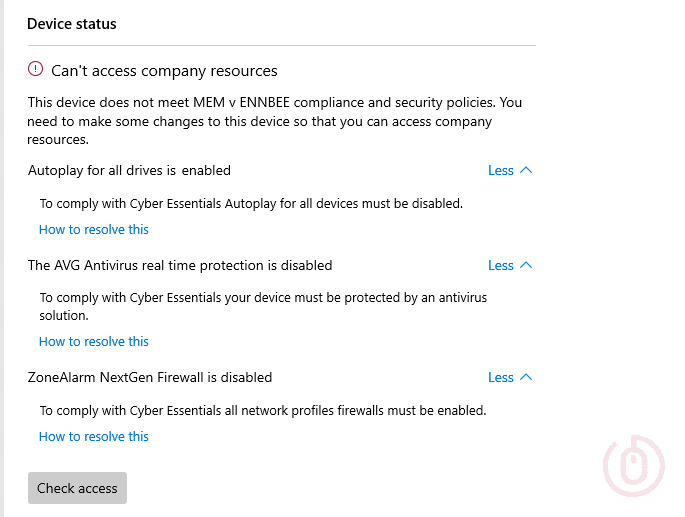The height and width of the screenshot is (517, 685).
Task: Collapse Autoplay details using the Less label
Action: (500, 170)
